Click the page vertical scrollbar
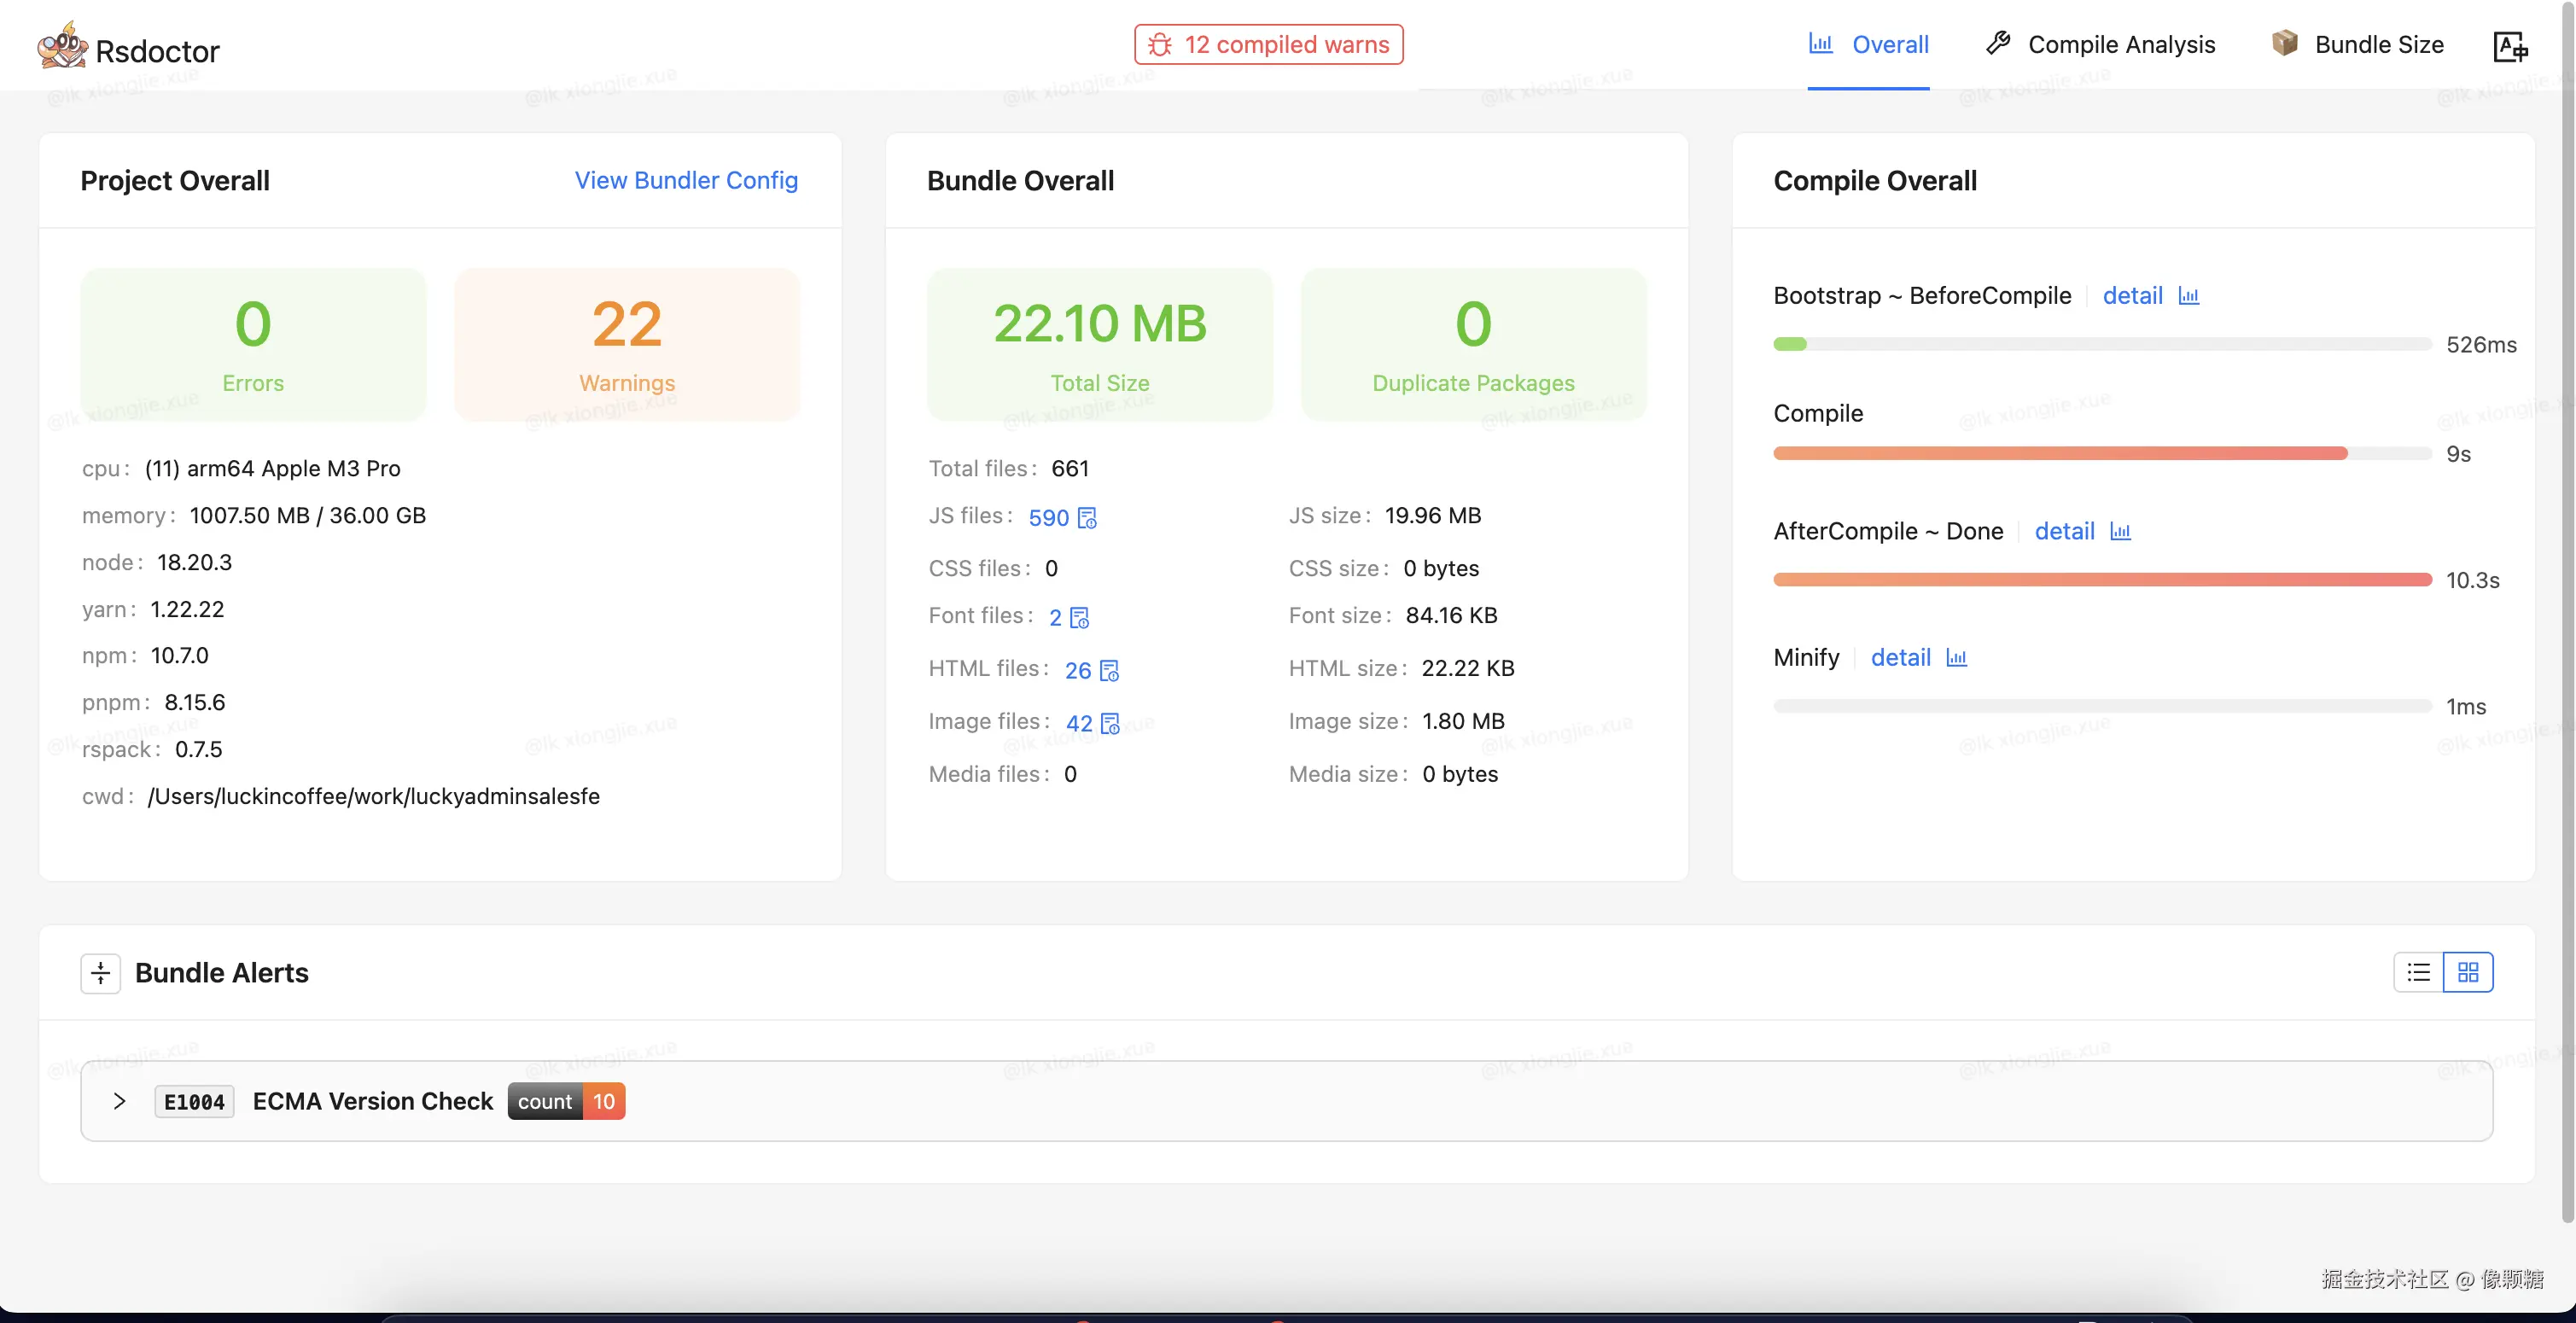The width and height of the screenshot is (2576, 1323). coord(2567,600)
